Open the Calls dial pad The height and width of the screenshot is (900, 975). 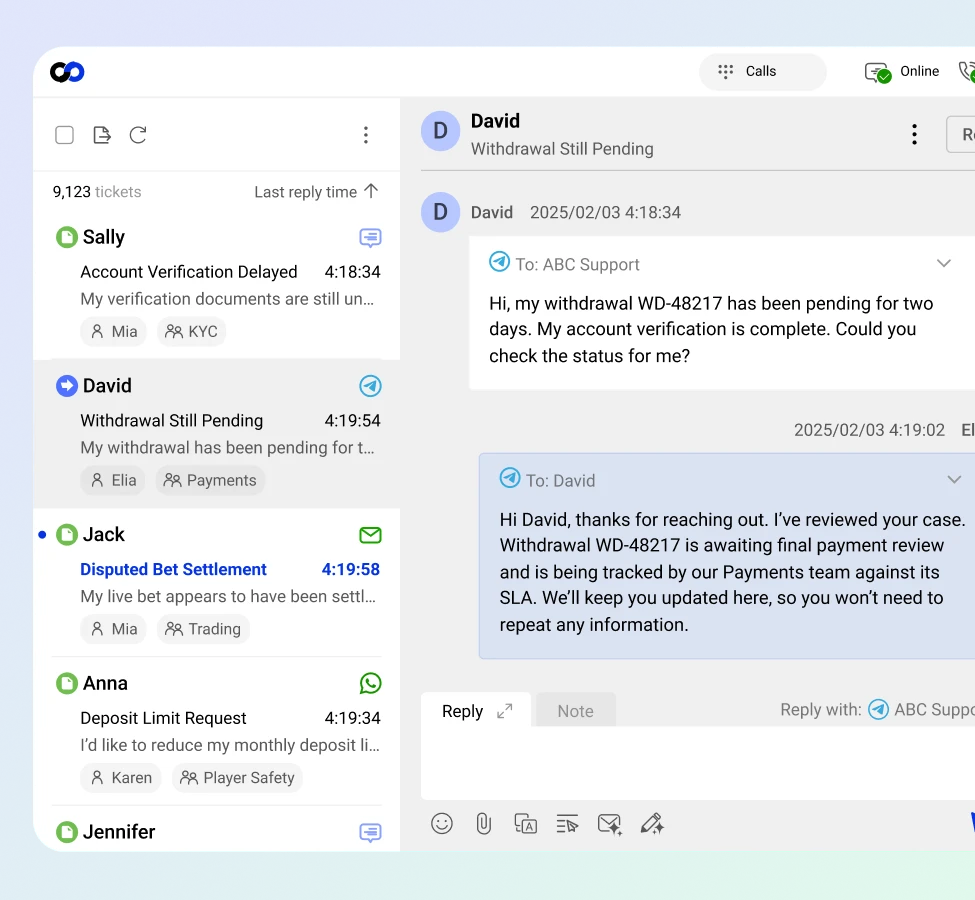tap(762, 72)
